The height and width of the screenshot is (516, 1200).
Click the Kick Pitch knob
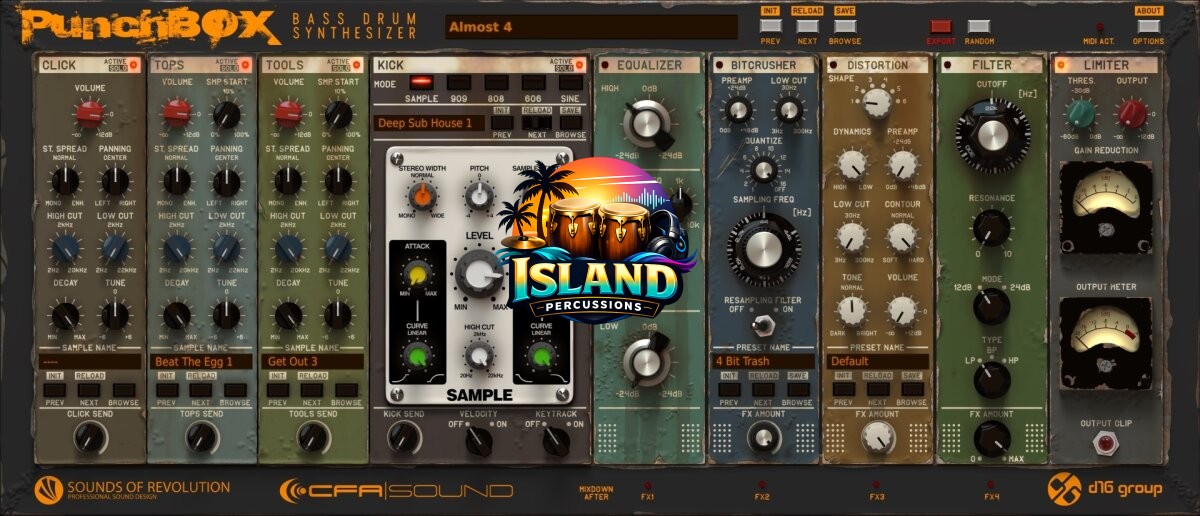[481, 197]
